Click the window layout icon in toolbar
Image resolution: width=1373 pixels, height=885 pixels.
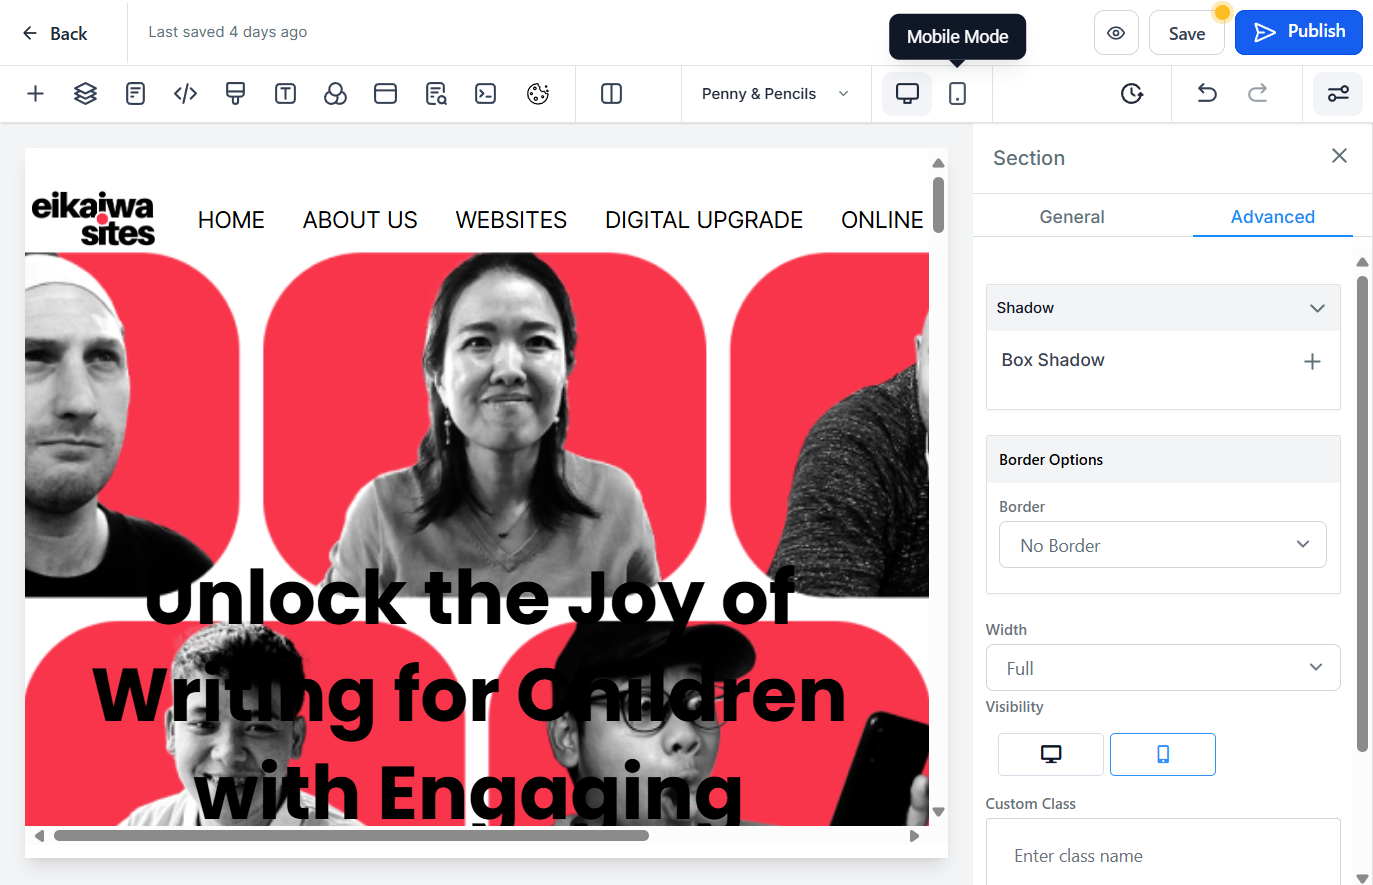[x=385, y=94]
